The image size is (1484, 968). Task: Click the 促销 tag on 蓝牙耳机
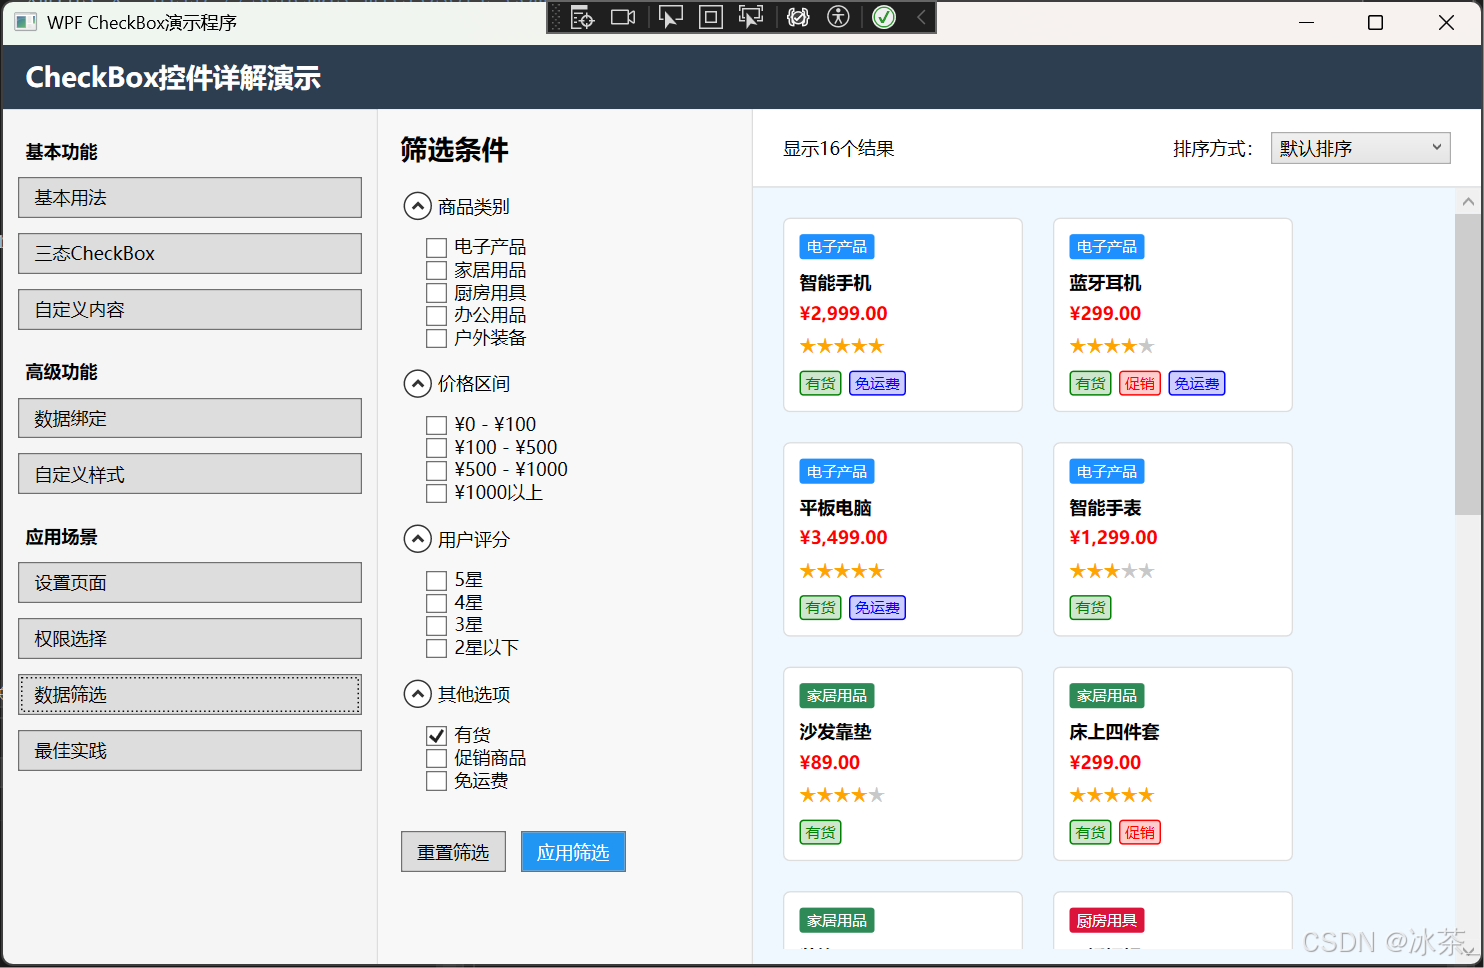click(x=1140, y=384)
